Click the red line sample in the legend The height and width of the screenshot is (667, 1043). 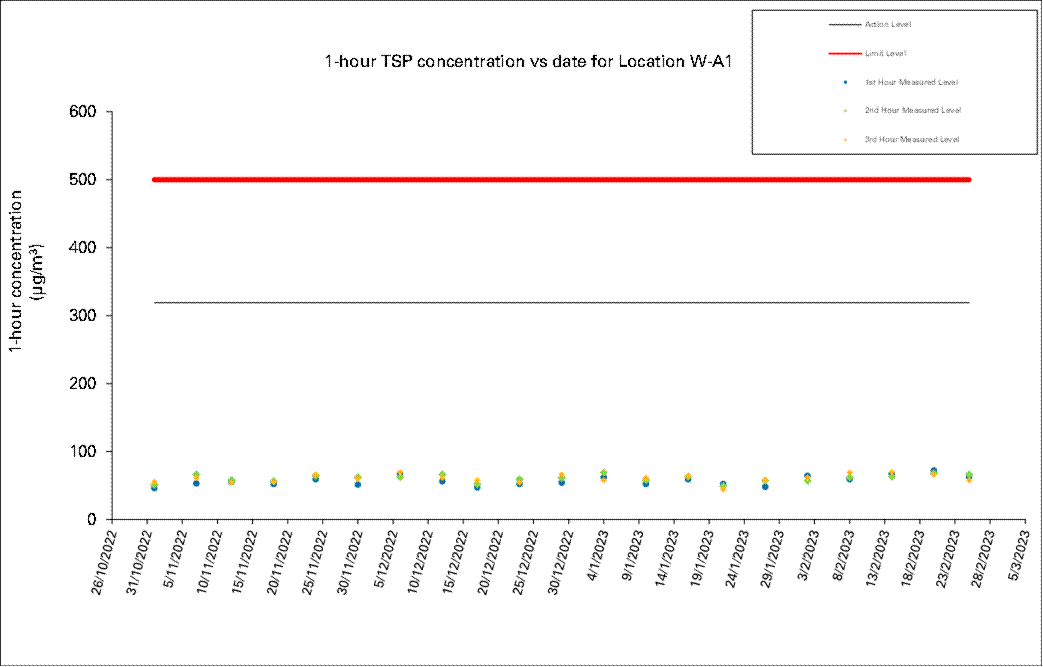[845, 52]
